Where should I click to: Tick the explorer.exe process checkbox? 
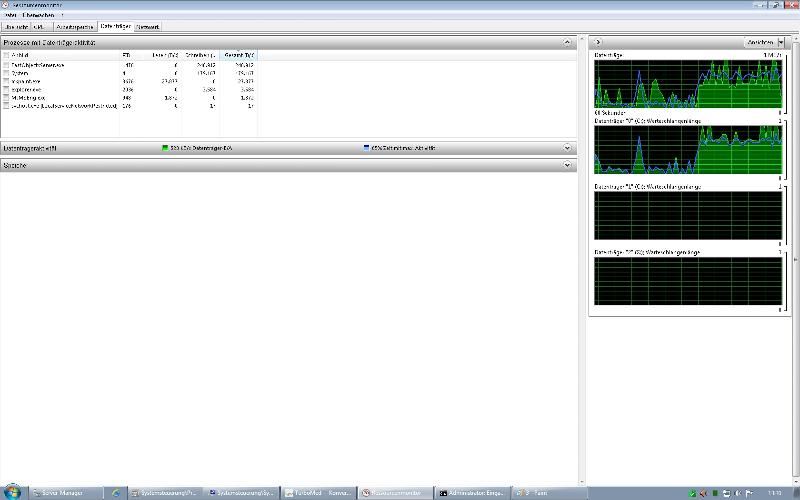(x=6, y=90)
